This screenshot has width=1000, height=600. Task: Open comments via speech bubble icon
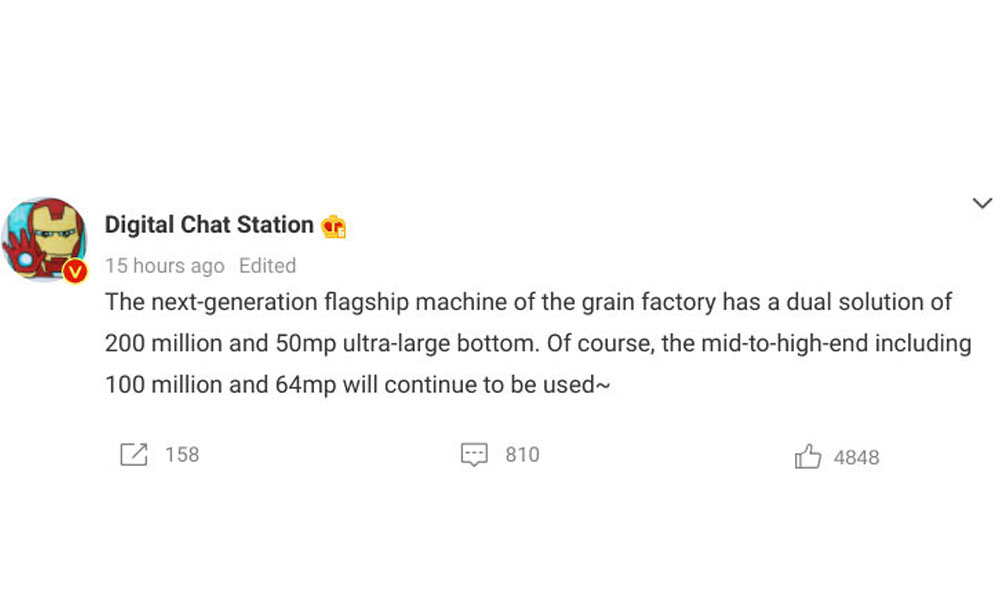pyautogui.click(x=473, y=456)
